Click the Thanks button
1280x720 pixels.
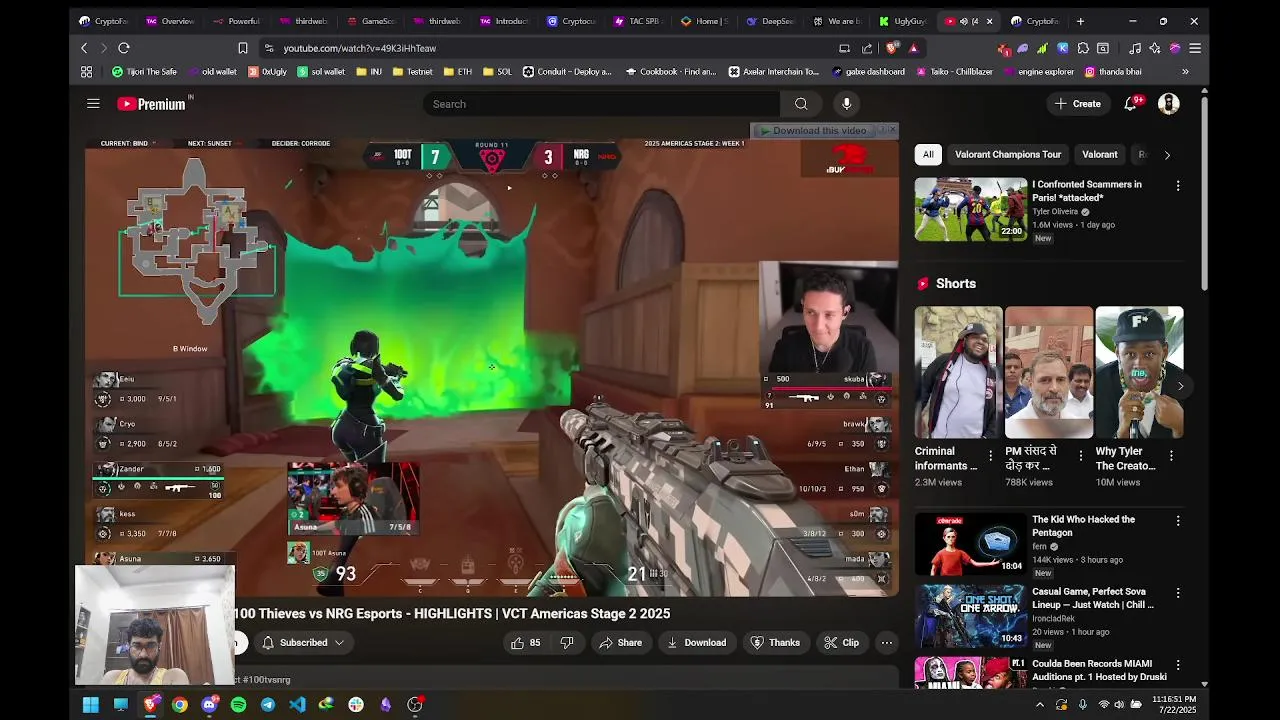point(775,643)
